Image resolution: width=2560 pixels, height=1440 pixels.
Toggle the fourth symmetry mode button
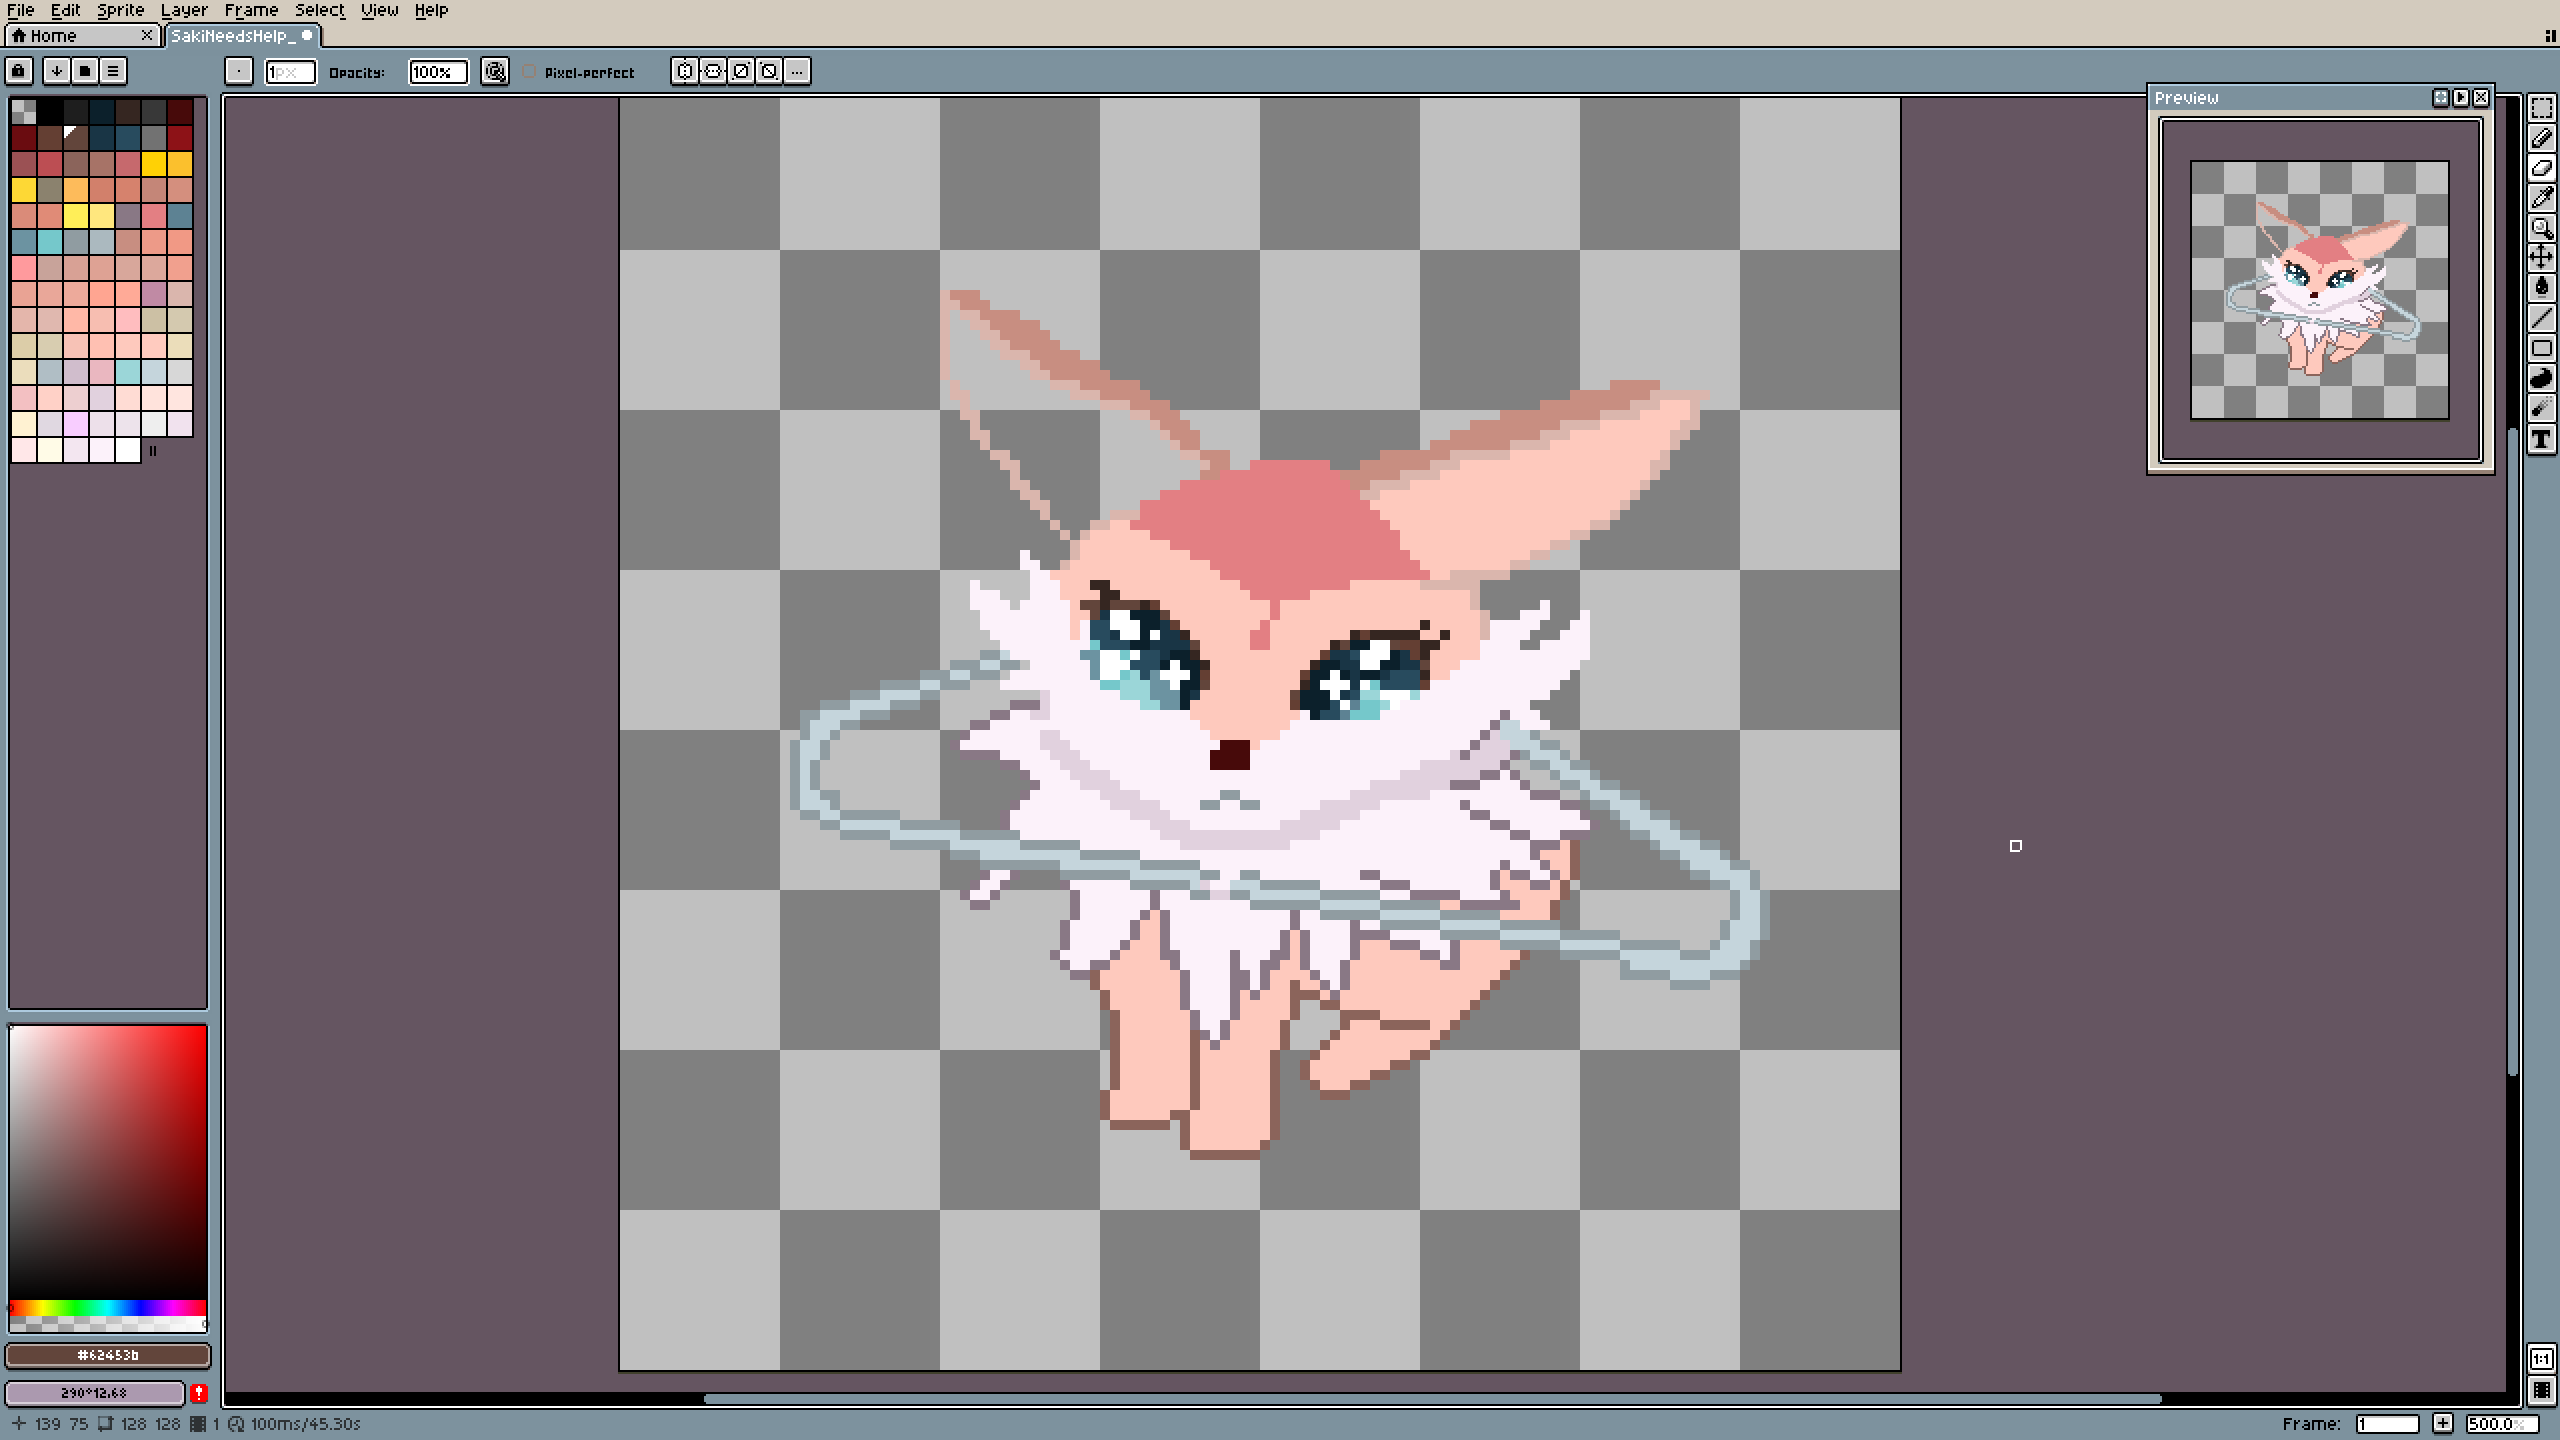769,71
